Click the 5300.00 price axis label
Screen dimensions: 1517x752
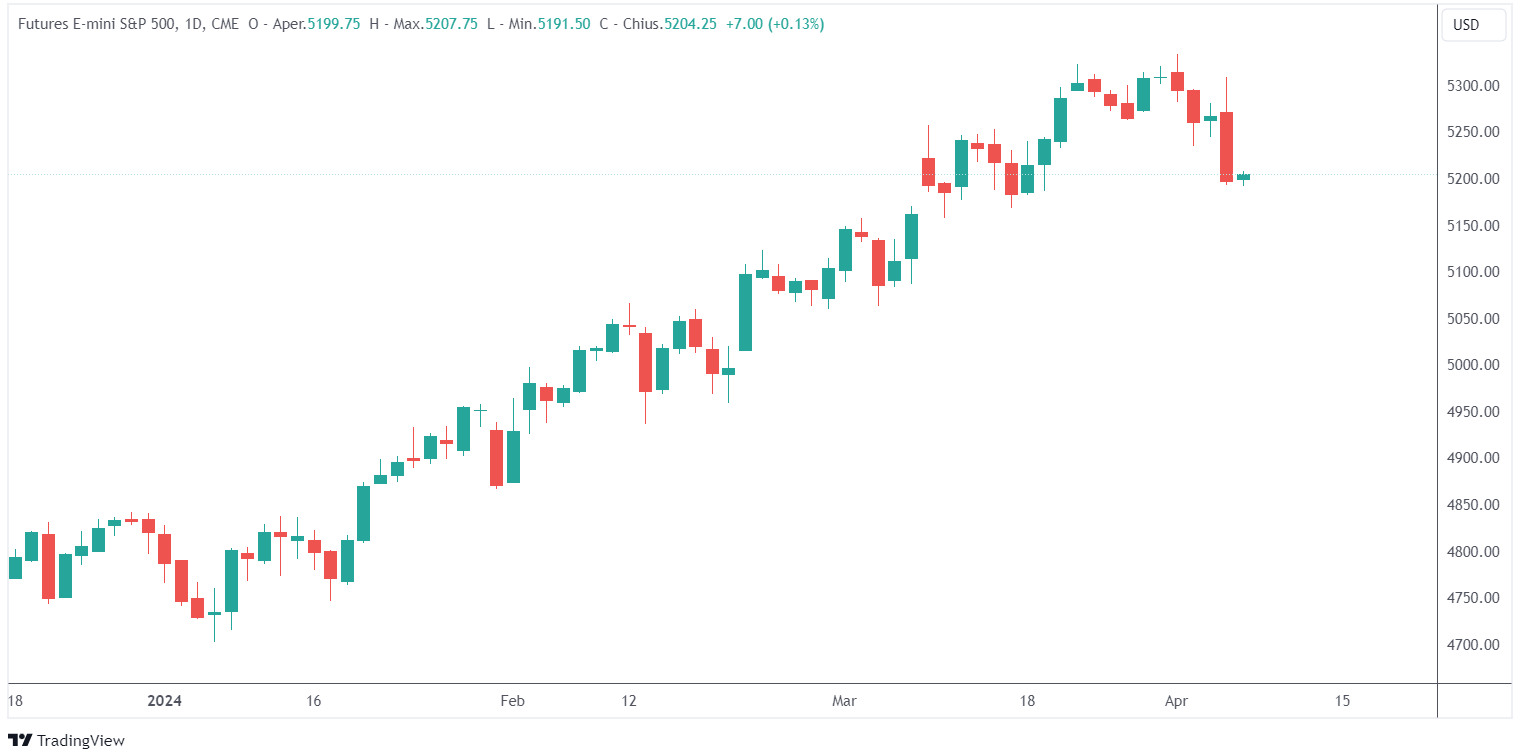tap(1473, 86)
